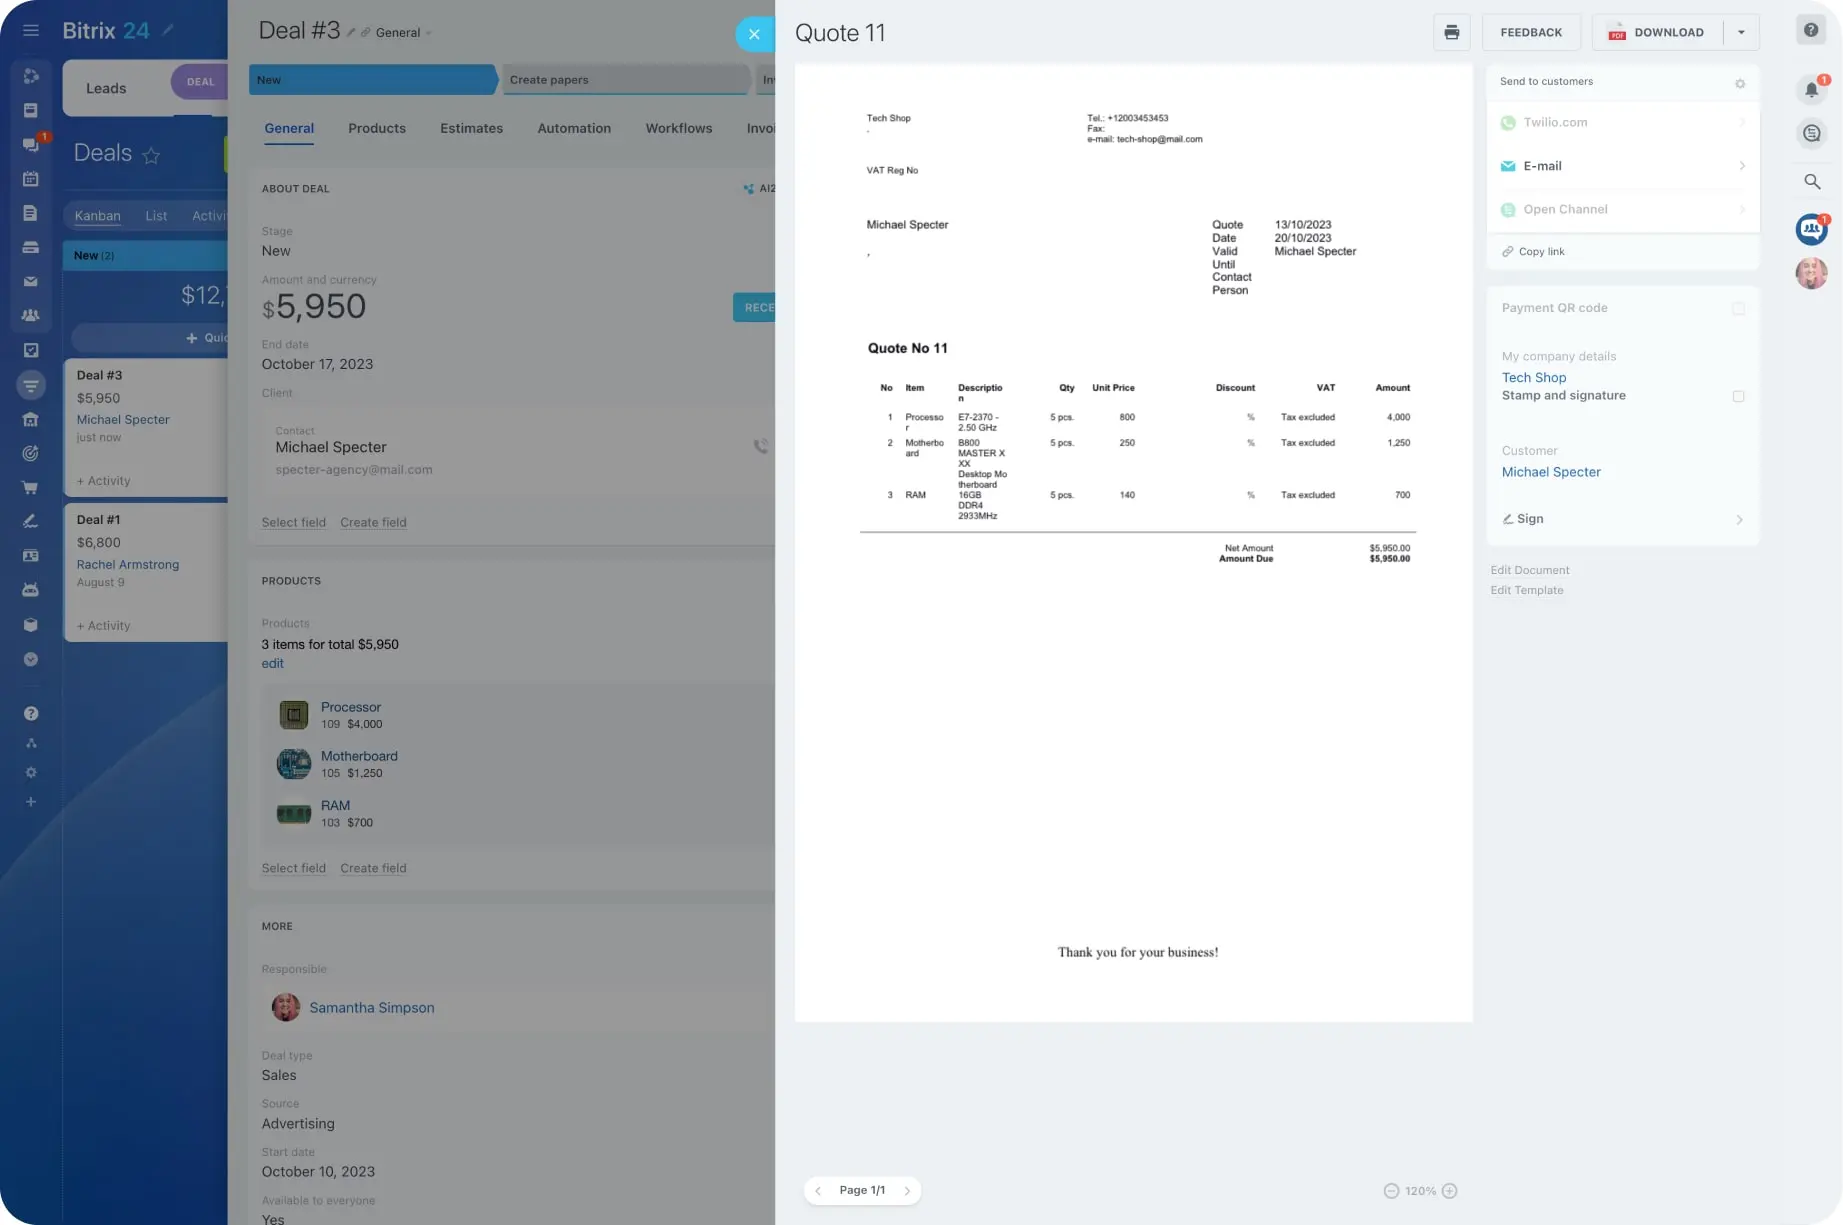The width and height of the screenshot is (1843, 1225).
Task: Open the hamburger menu beside Bitrix 24
Action: click(31, 31)
